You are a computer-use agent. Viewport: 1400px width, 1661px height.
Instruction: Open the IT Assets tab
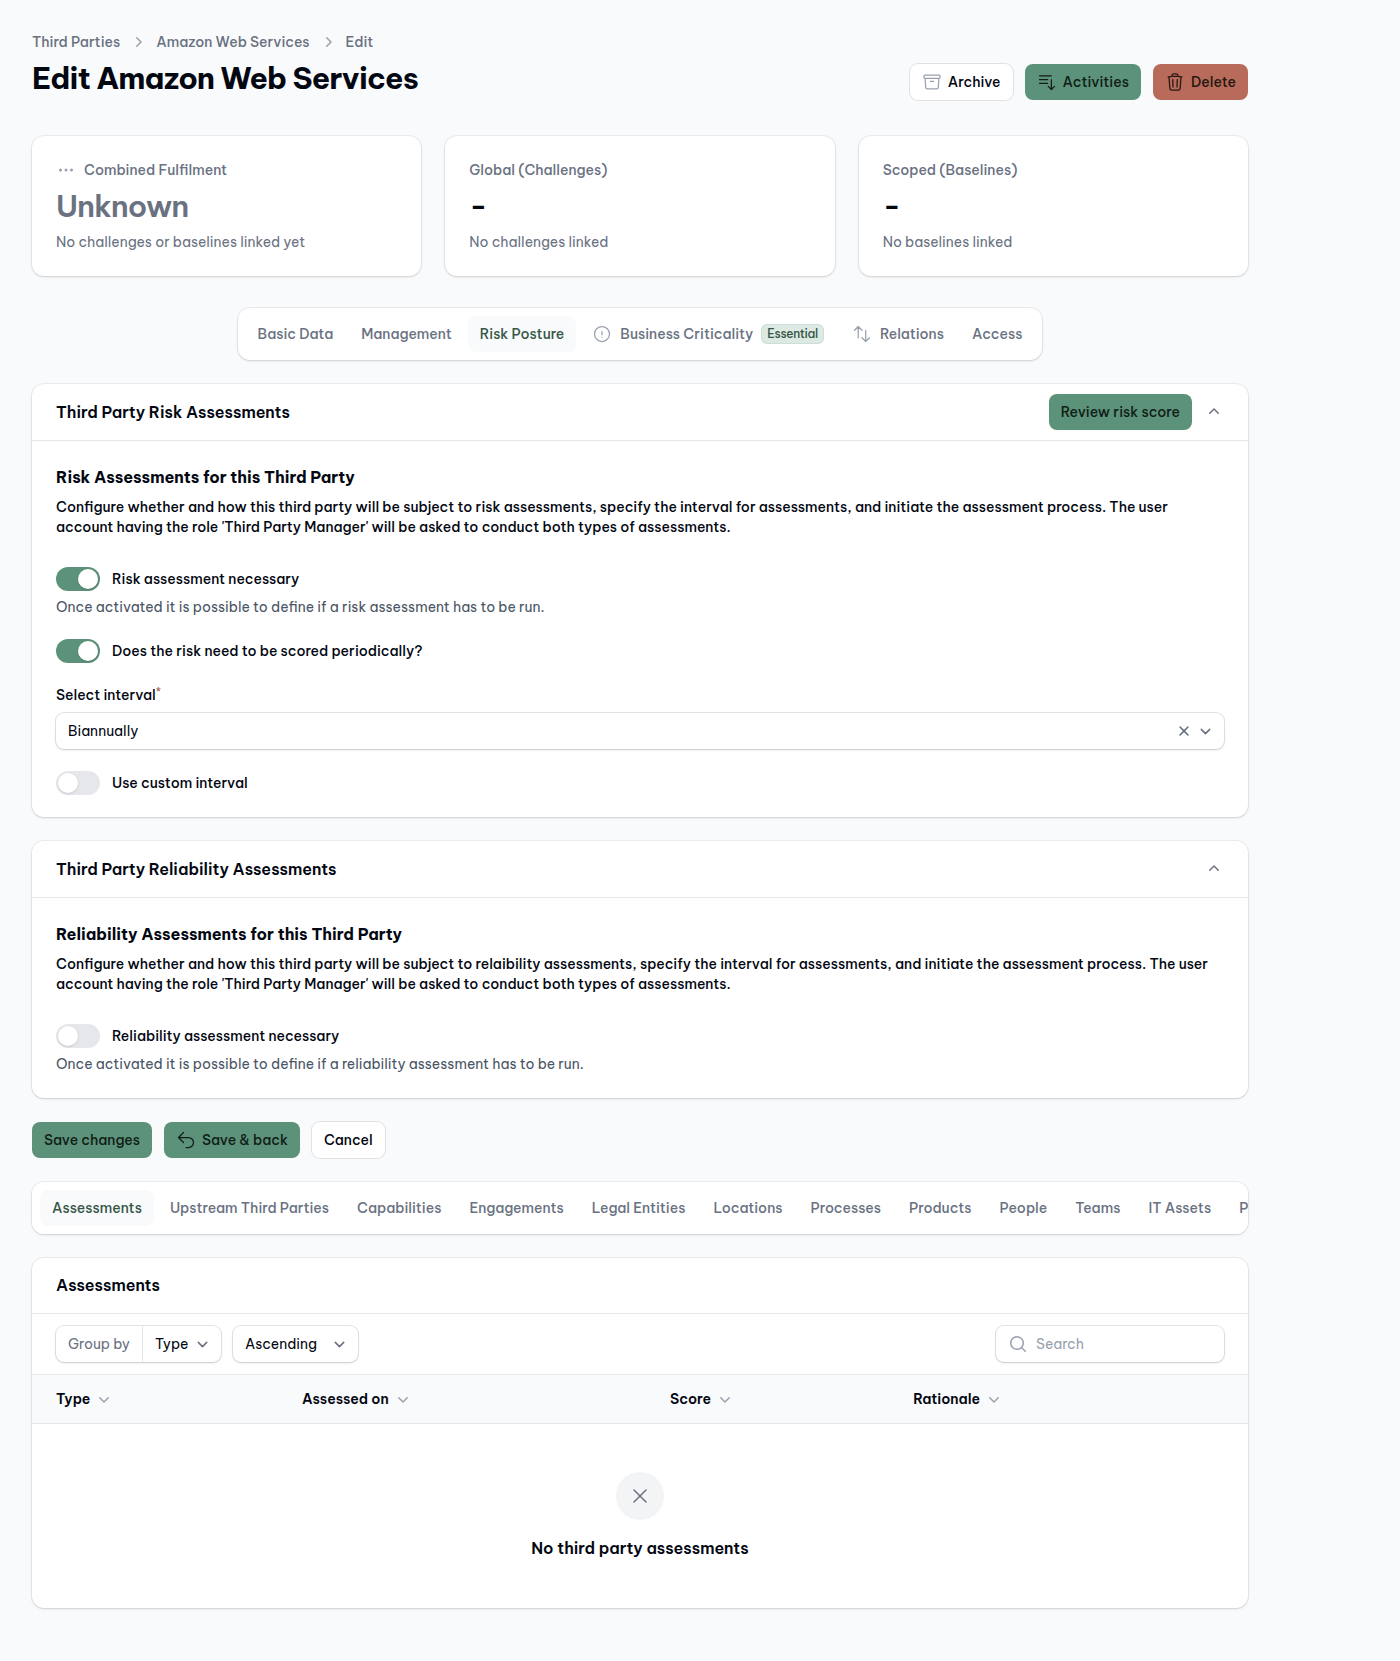(x=1179, y=1208)
